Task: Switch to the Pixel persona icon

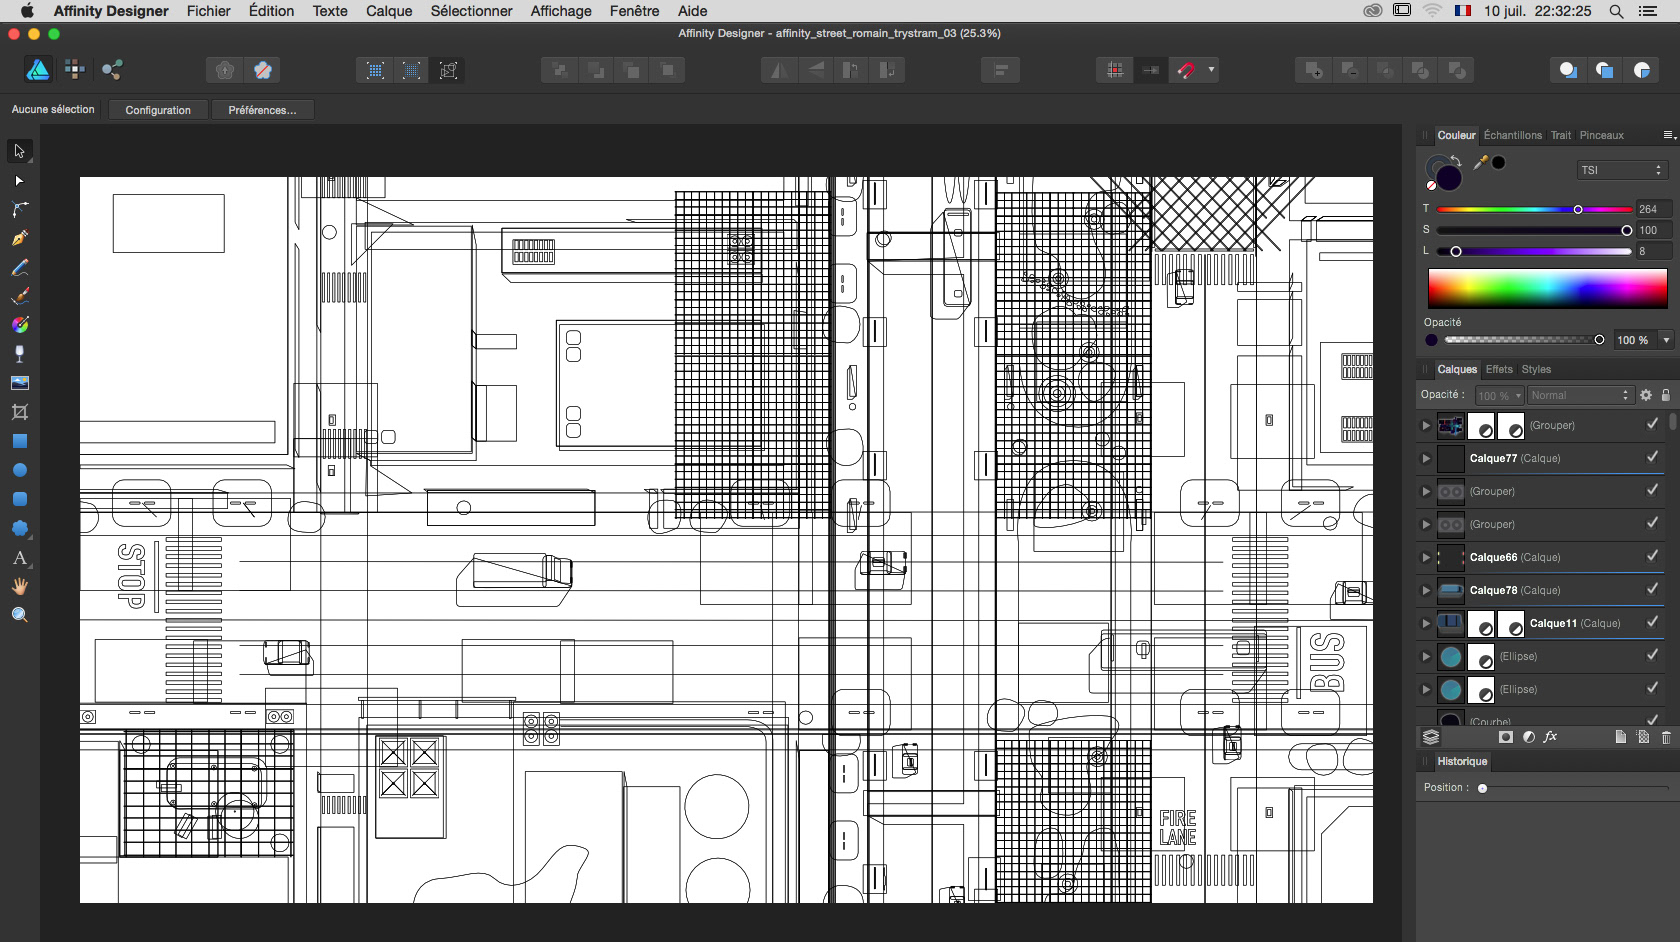Action: pyautogui.click(x=75, y=69)
